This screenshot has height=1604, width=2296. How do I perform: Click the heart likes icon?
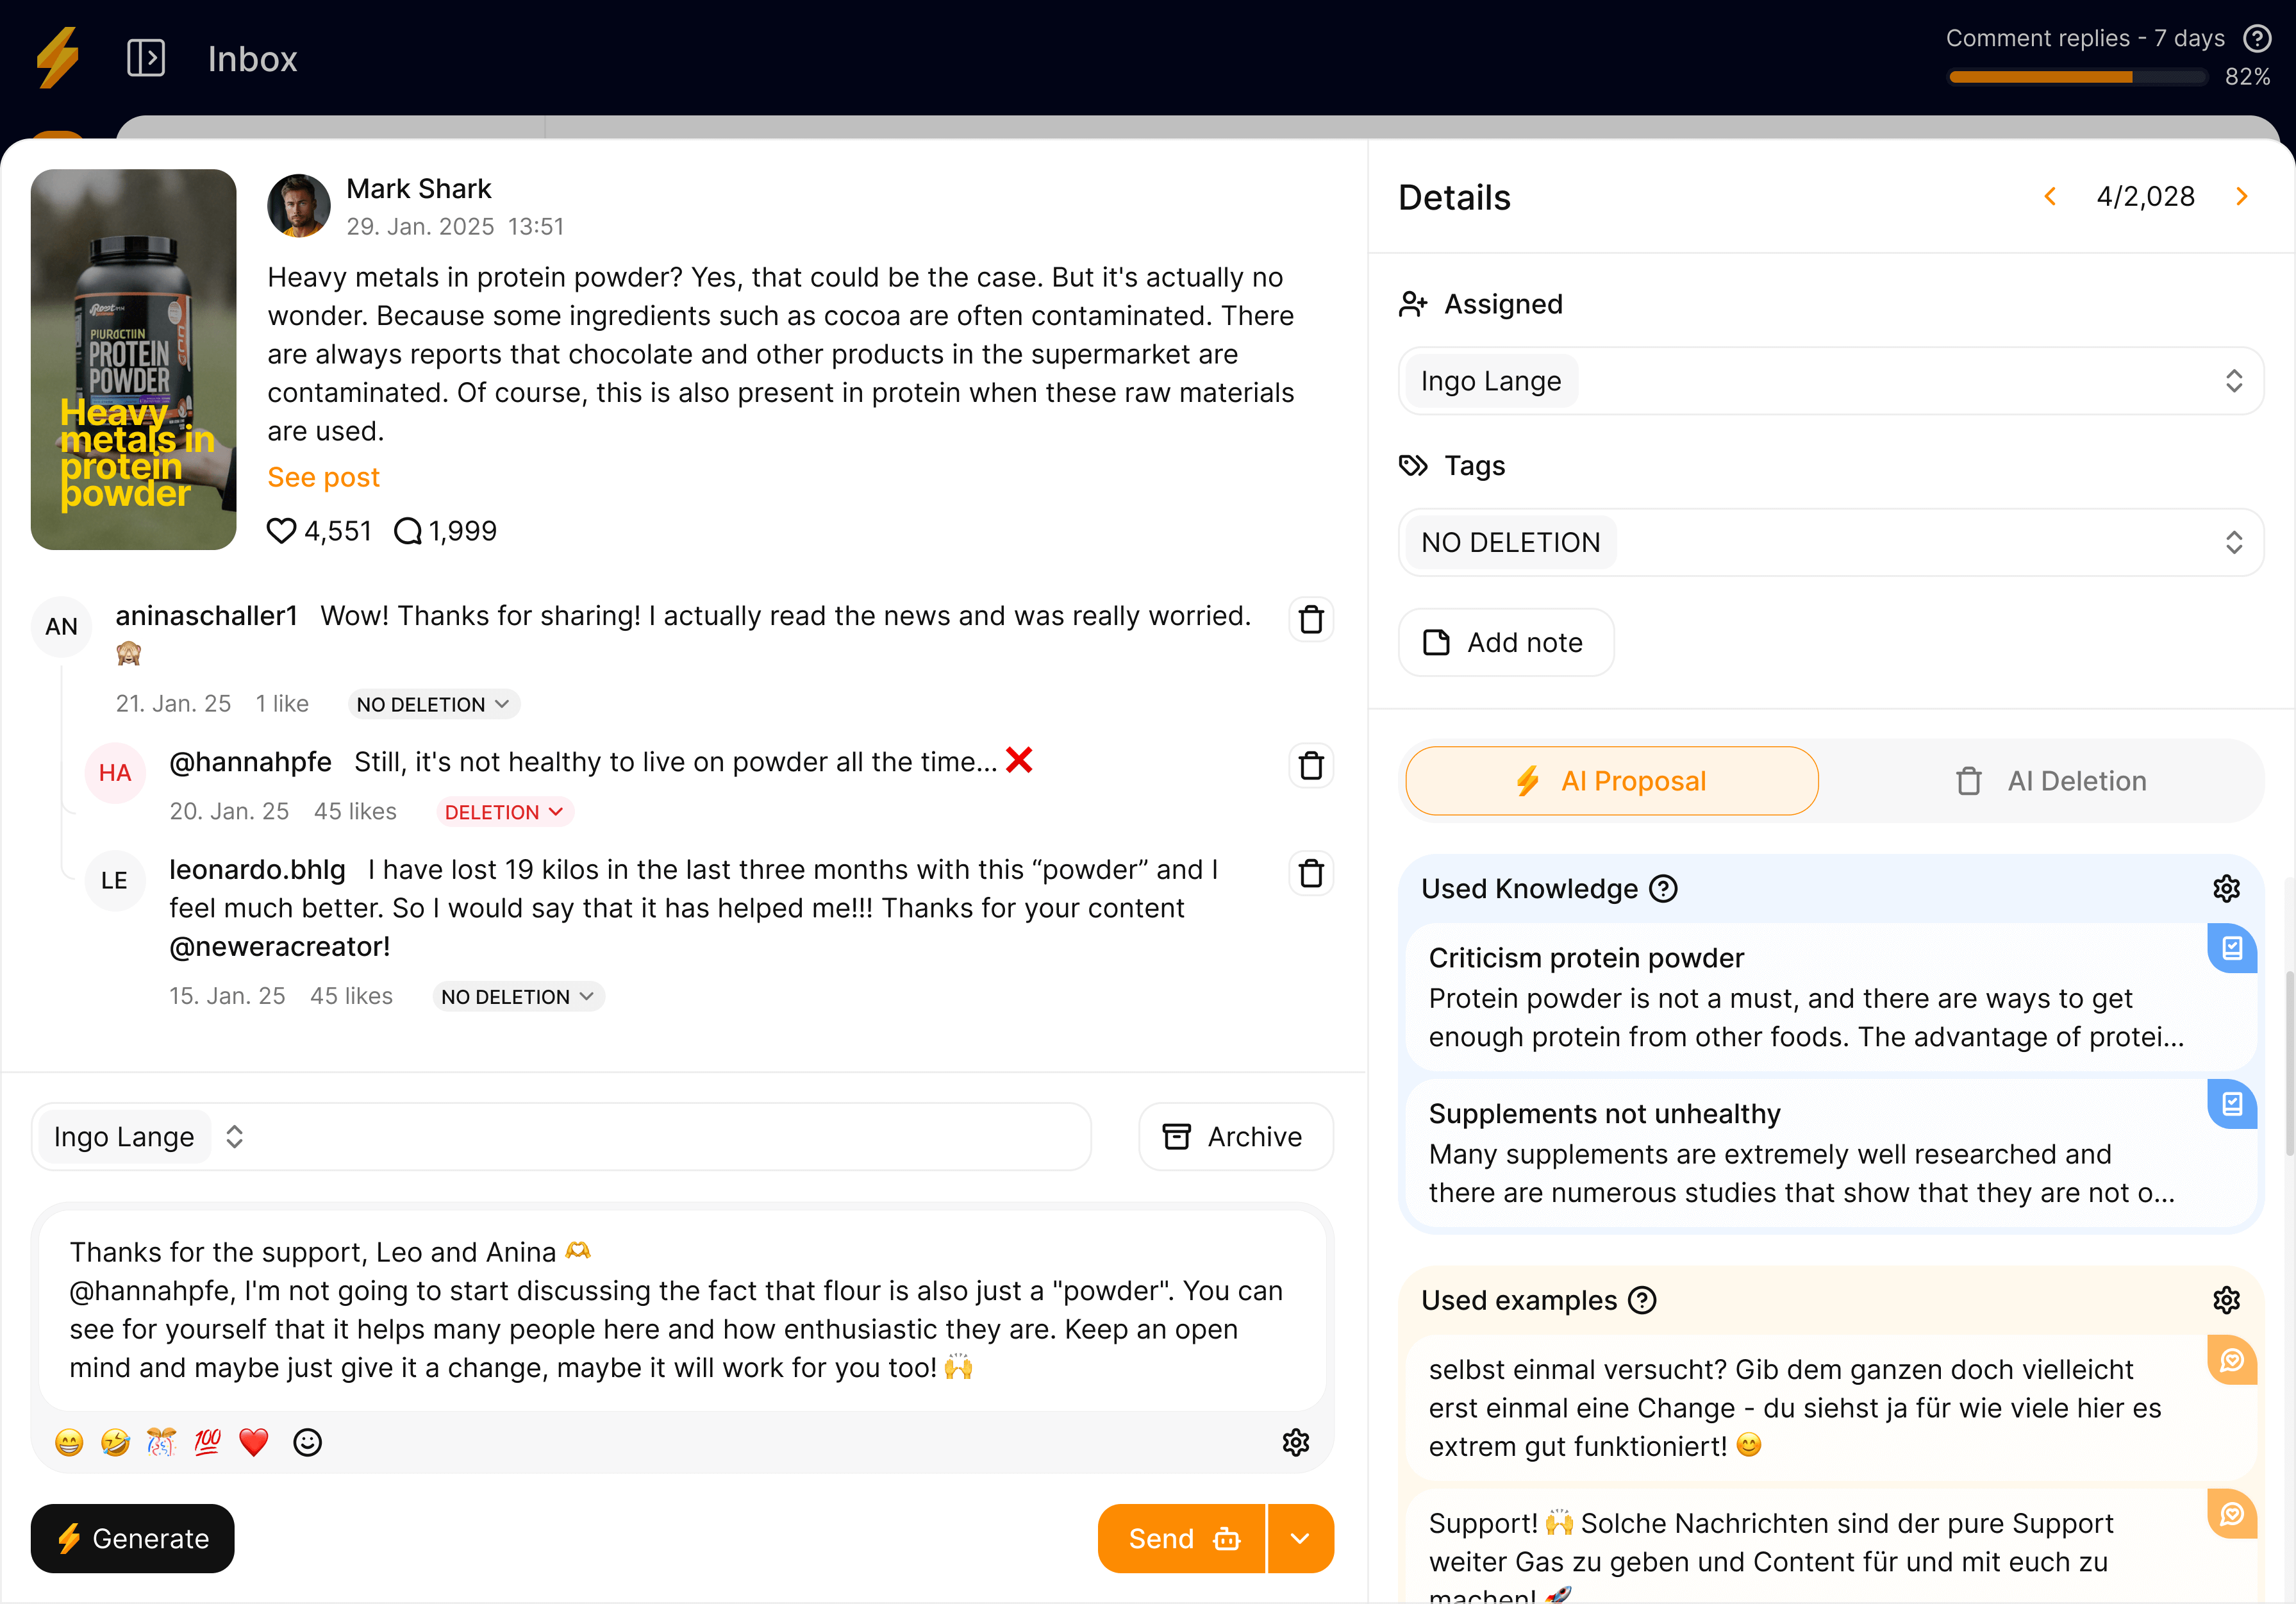[281, 531]
